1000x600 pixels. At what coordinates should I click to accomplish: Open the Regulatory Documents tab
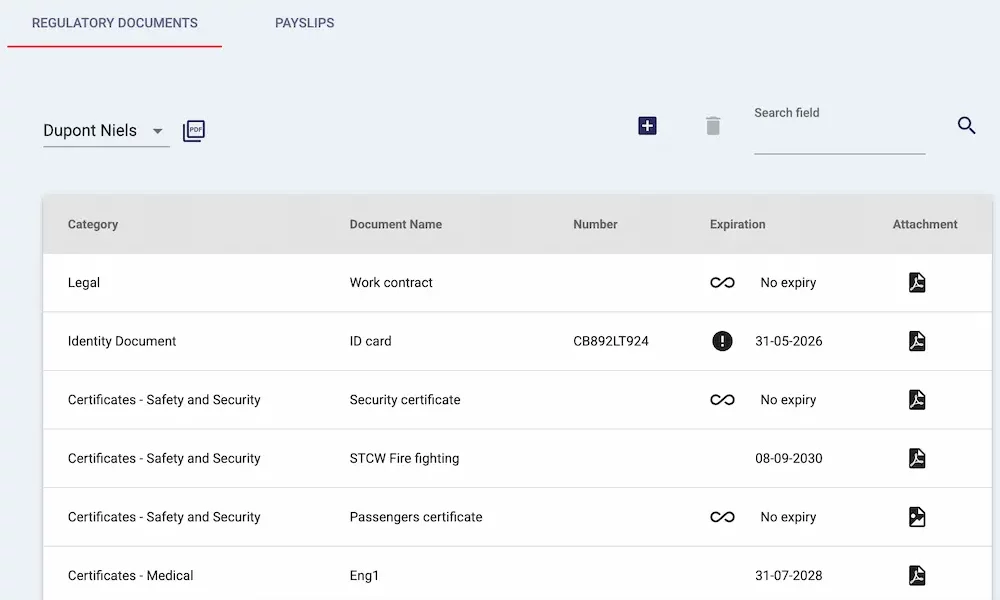click(115, 23)
